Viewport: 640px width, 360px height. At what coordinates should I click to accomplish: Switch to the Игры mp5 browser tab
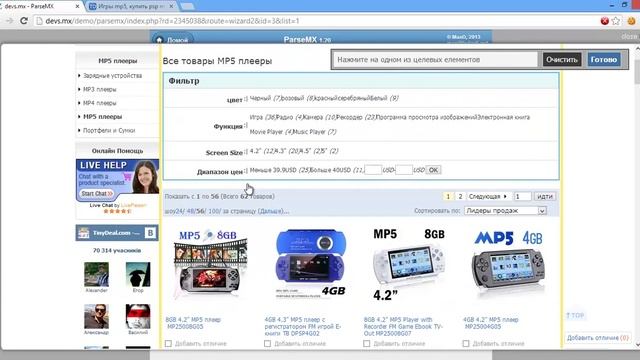(x=131, y=7)
